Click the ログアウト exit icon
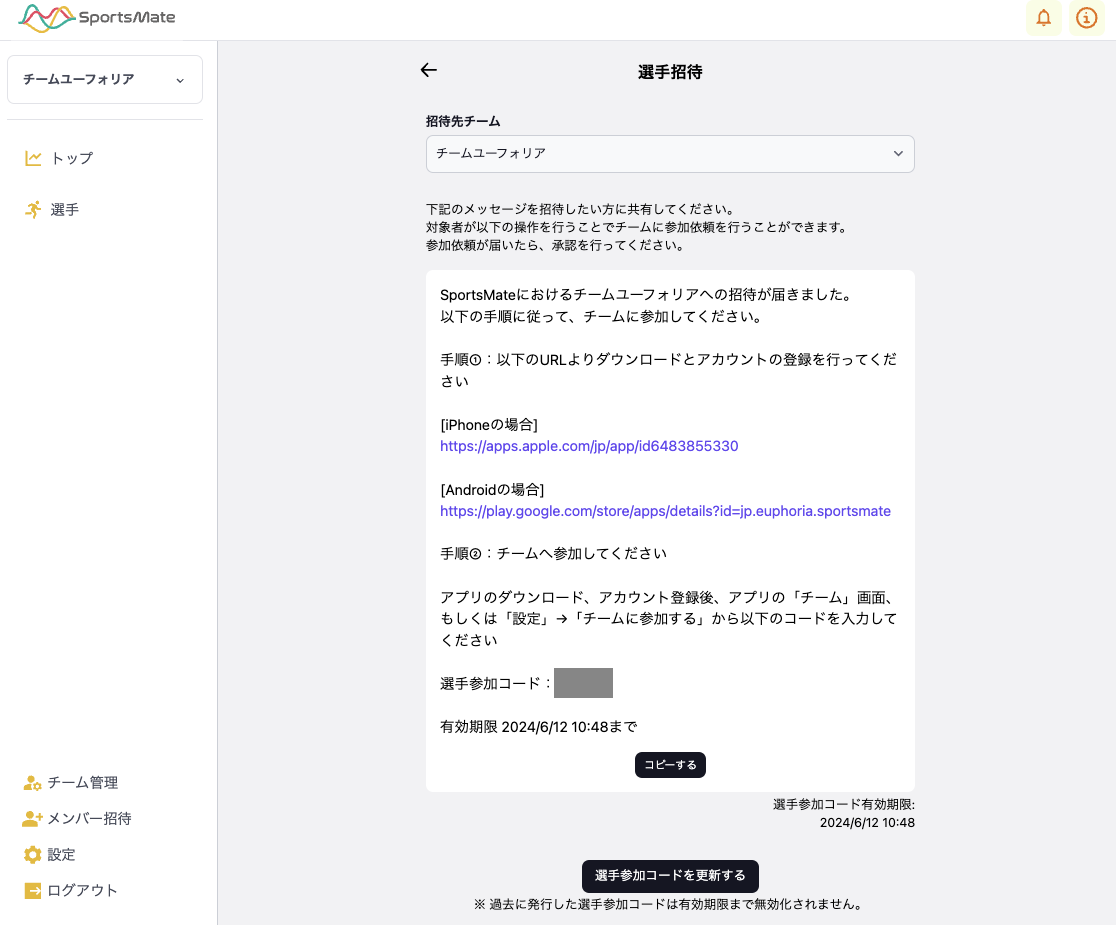This screenshot has height=925, width=1116. (x=32, y=890)
